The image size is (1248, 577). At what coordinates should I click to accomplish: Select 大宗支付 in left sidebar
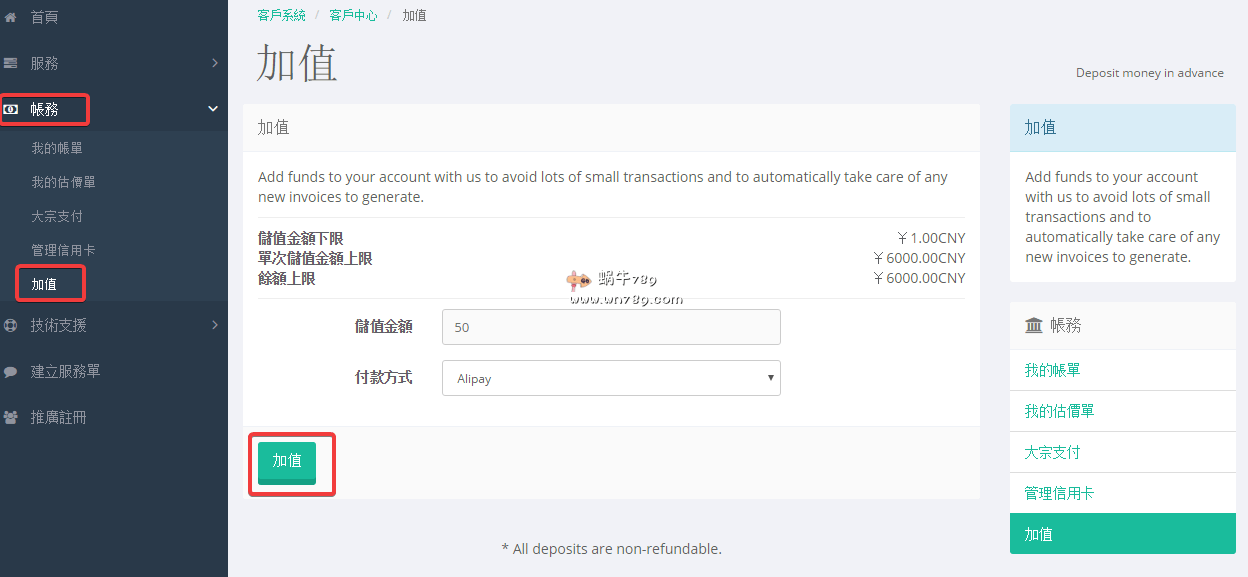57,216
